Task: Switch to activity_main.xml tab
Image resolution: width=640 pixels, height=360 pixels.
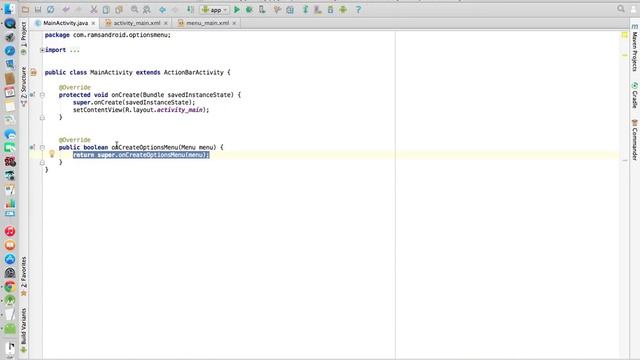Action: [137, 23]
